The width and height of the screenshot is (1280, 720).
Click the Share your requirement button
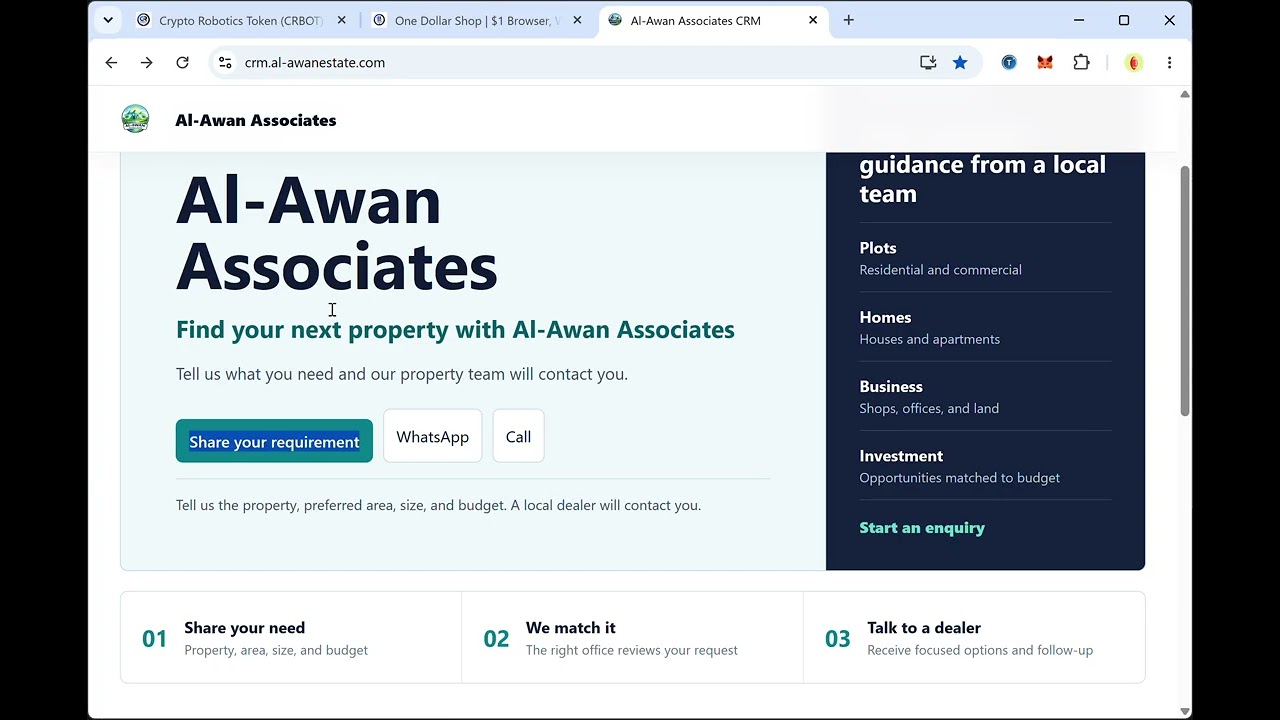coord(274,441)
